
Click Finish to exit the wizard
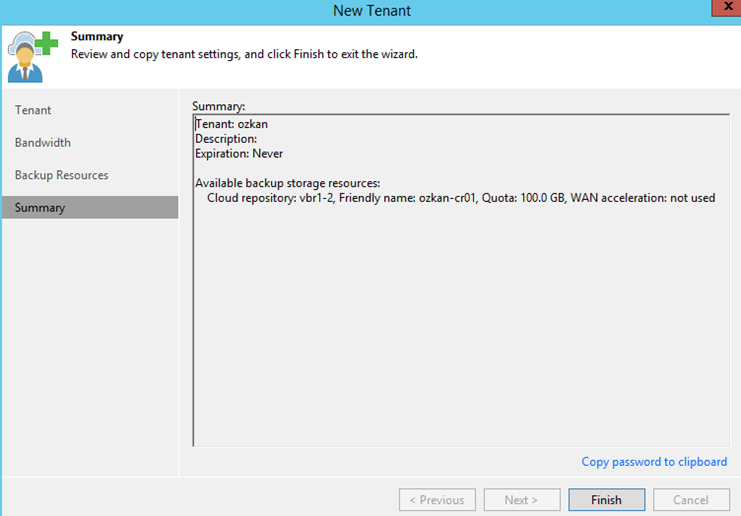click(x=606, y=499)
